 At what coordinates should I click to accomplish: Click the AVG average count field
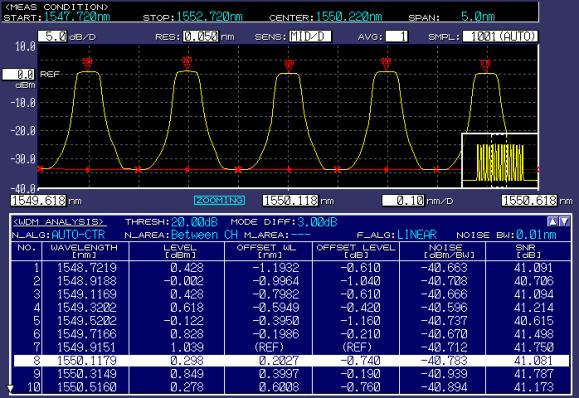397,36
